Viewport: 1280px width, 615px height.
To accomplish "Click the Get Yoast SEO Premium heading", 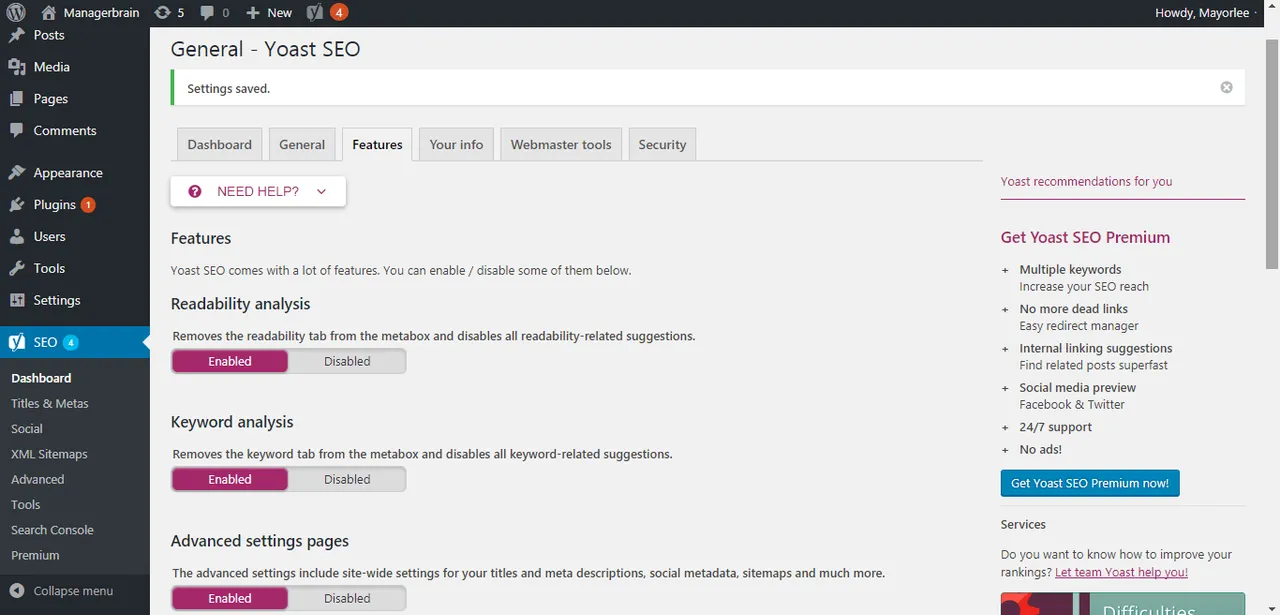I will click(x=1085, y=238).
